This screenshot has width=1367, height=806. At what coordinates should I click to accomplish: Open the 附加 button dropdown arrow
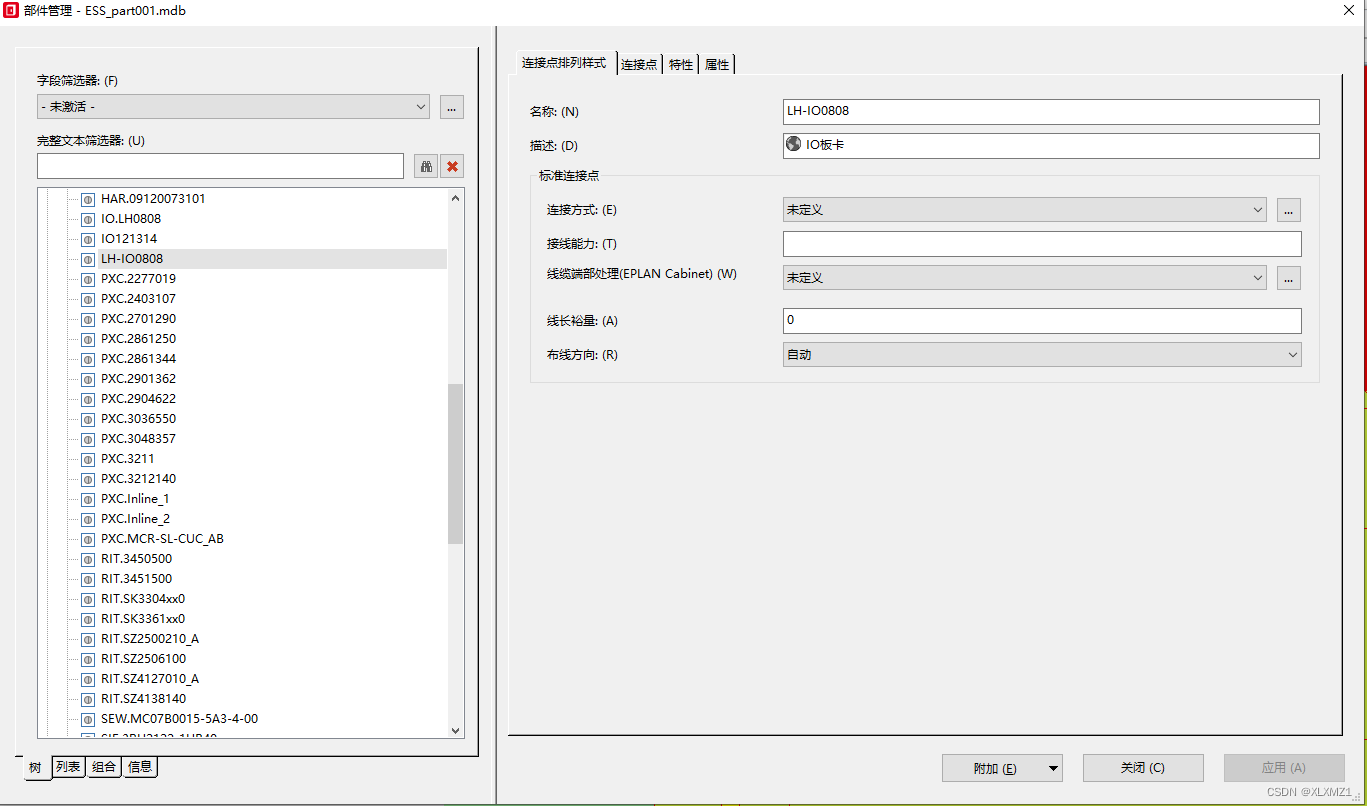click(x=1053, y=768)
